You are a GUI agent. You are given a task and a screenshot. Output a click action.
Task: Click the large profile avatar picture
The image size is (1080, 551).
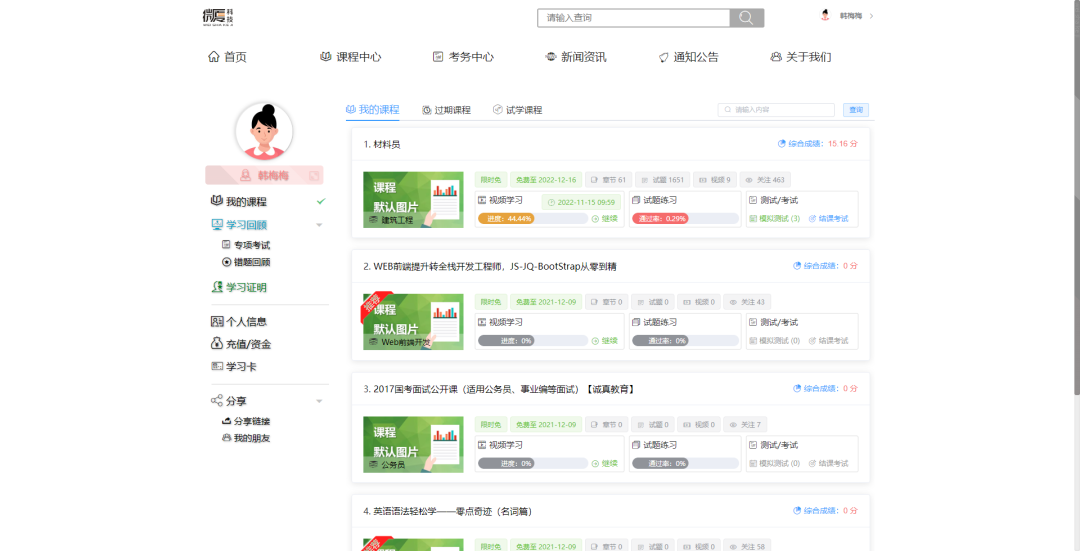coord(264,132)
